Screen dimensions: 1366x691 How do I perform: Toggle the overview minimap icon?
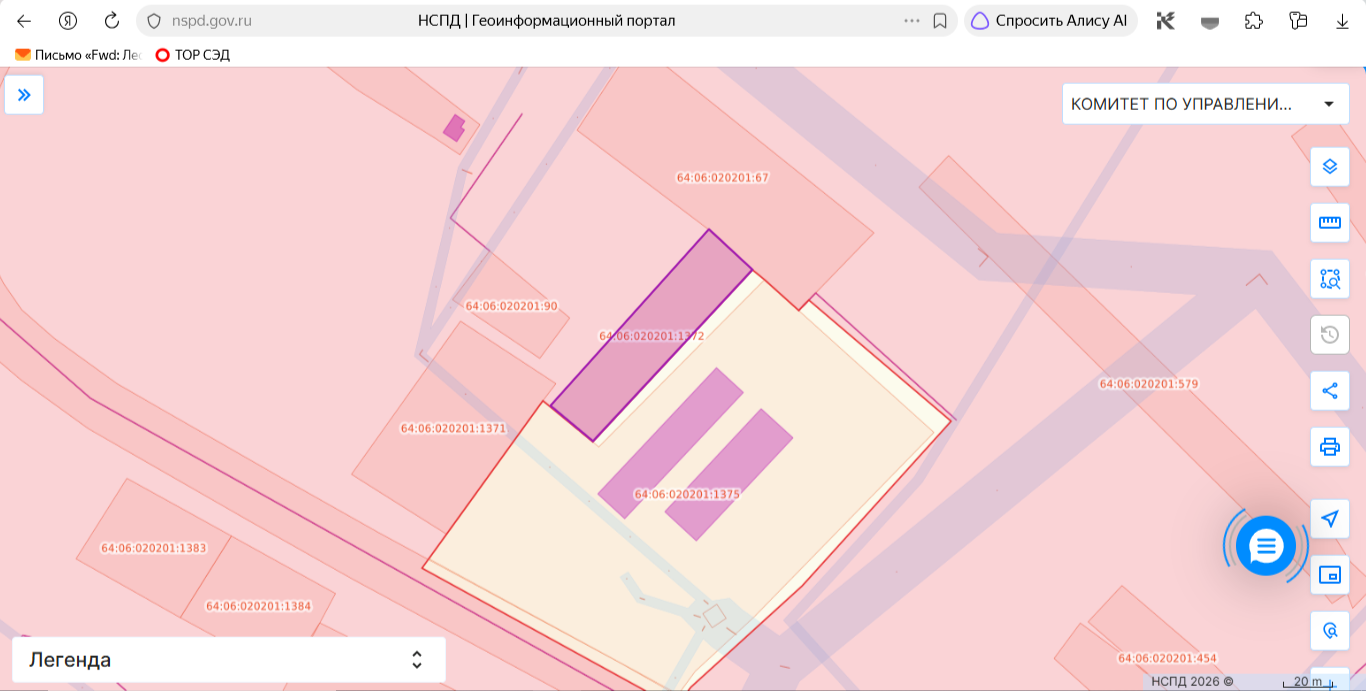(x=1330, y=575)
